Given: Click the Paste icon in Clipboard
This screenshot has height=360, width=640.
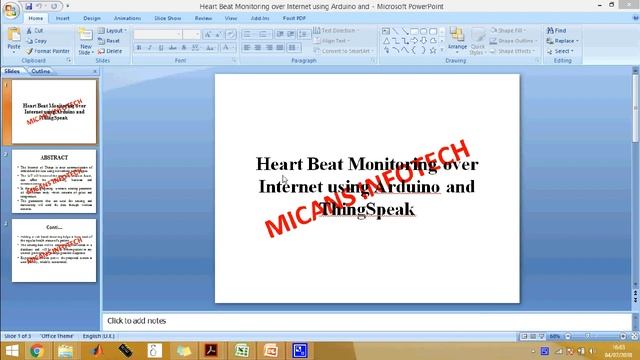Looking at the screenshot, I should click(14, 35).
